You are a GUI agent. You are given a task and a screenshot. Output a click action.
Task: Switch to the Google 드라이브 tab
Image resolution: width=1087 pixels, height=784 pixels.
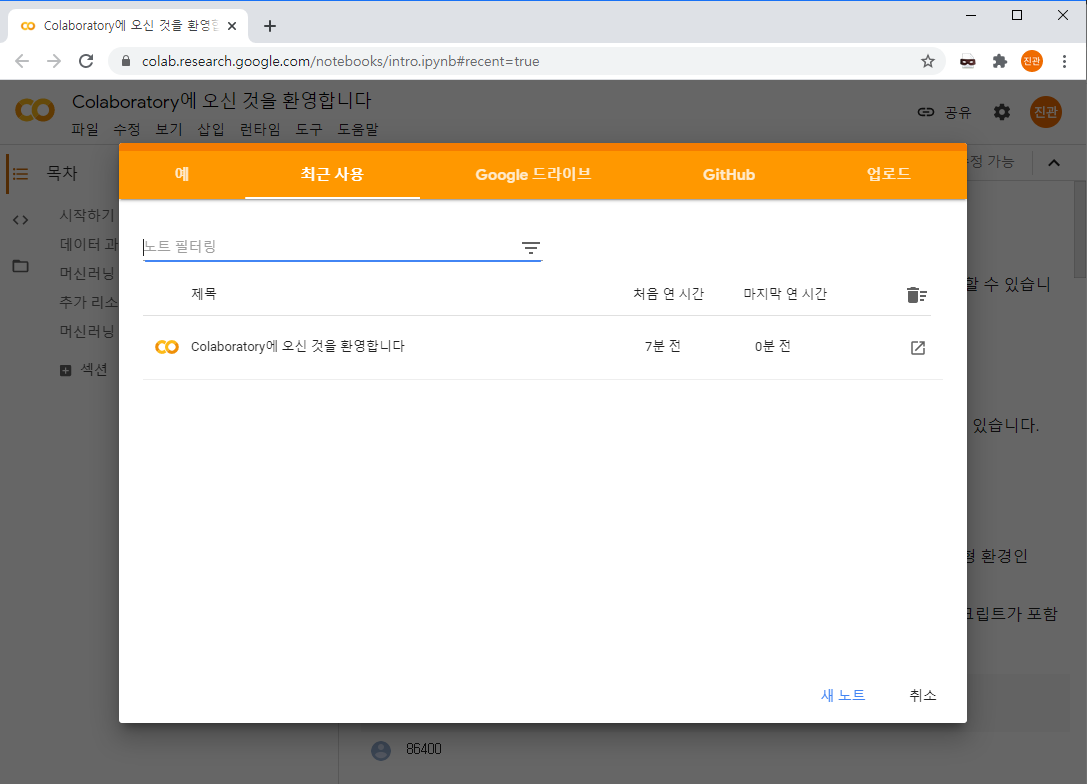click(533, 174)
